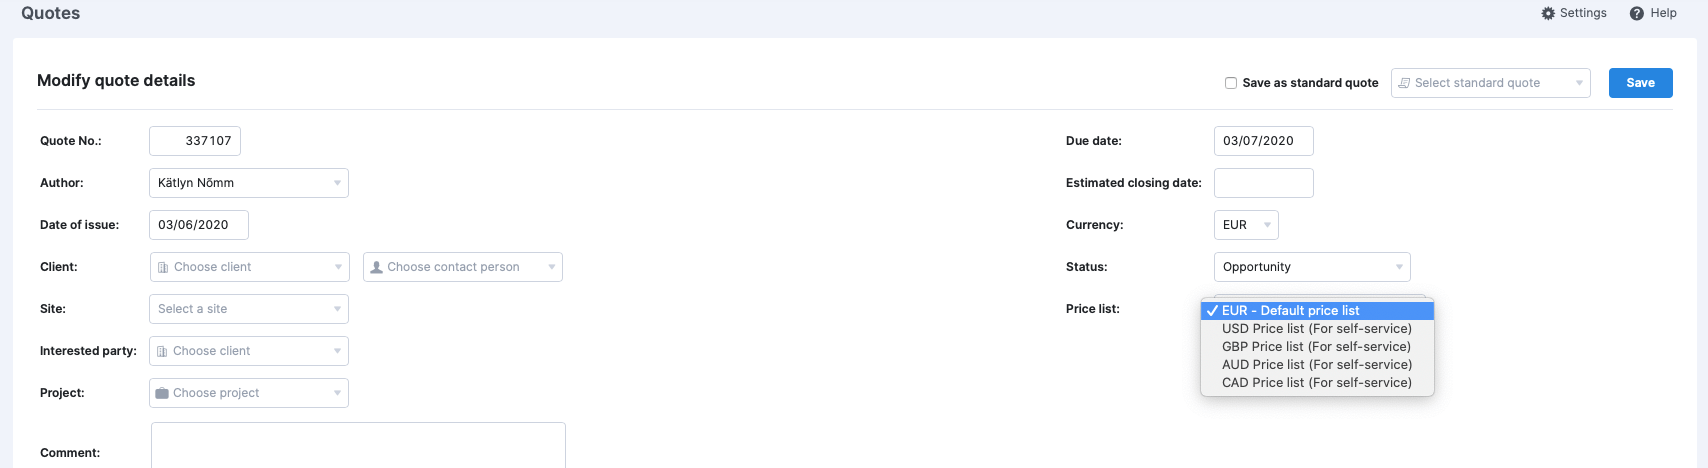This screenshot has height=468, width=1708.
Task: Click the document icon in standard quote selector
Action: pos(1404,83)
